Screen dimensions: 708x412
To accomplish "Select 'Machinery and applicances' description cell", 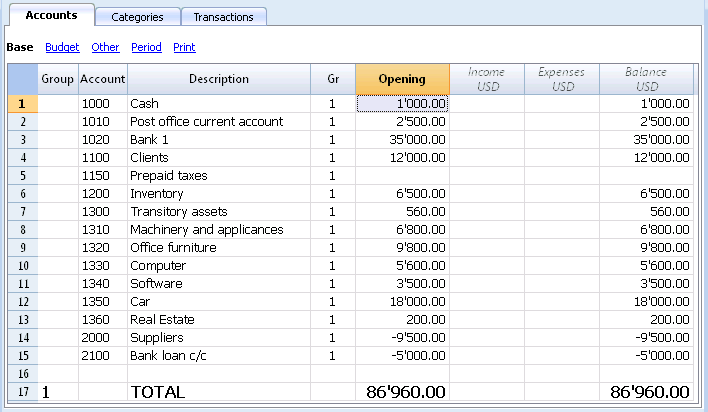I will (219, 230).
